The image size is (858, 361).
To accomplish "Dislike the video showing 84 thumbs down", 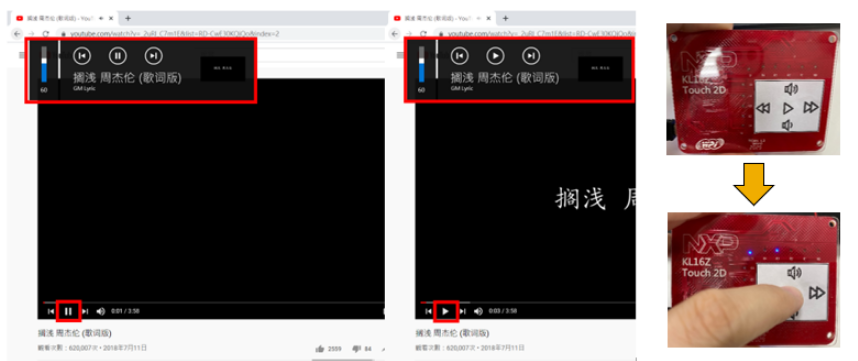I will [x=356, y=348].
